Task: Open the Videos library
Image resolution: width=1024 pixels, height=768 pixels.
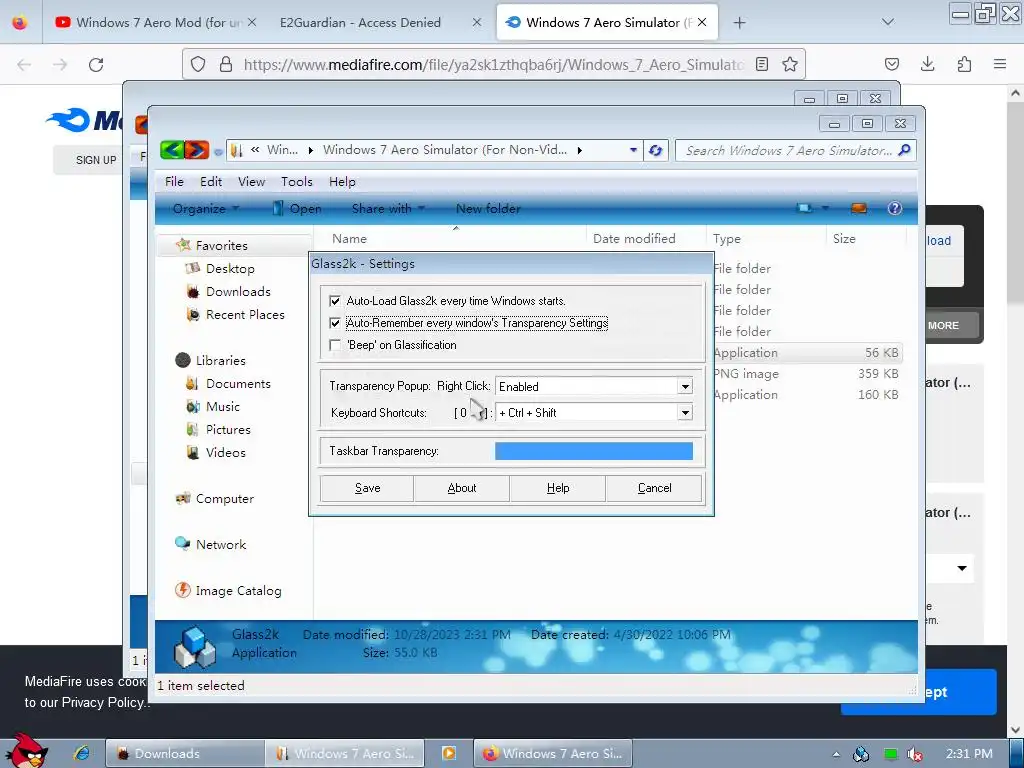Action: [225, 453]
